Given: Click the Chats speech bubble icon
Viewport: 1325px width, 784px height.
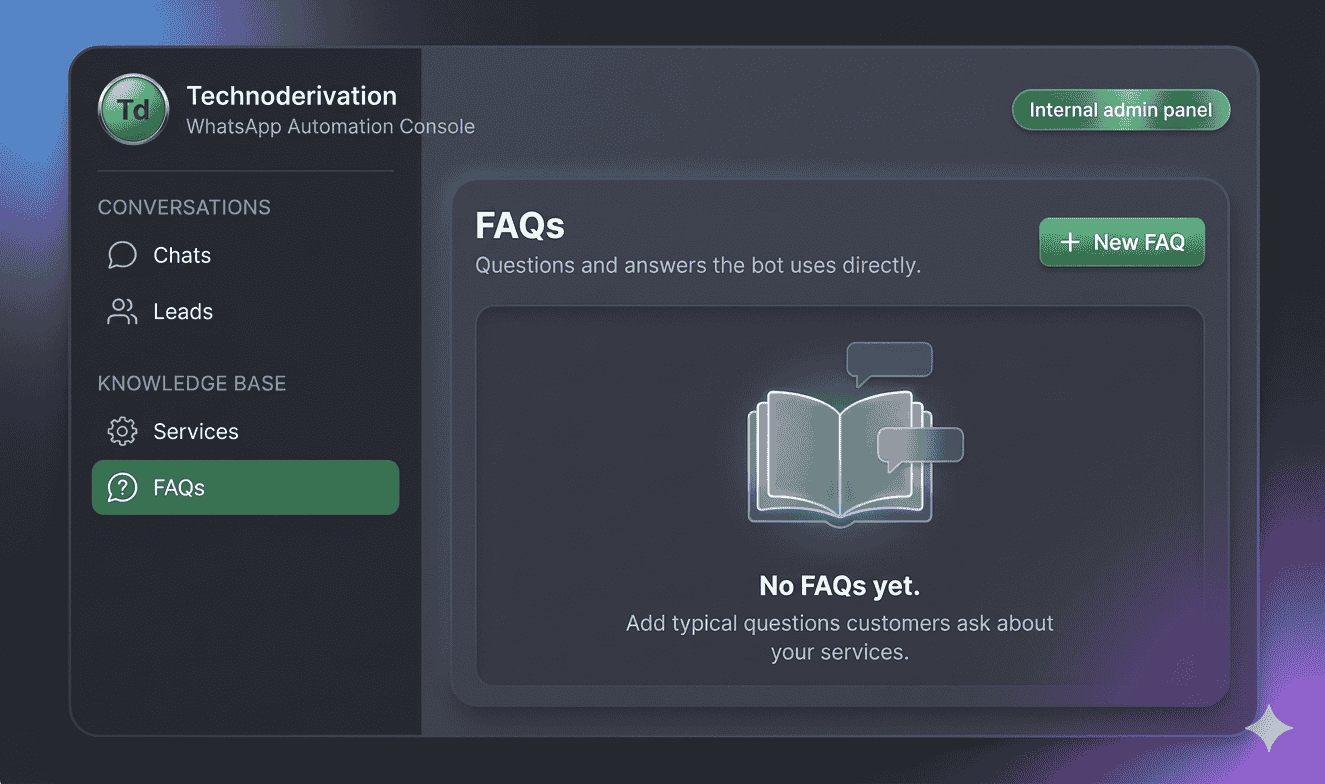Looking at the screenshot, I should tap(121, 255).
